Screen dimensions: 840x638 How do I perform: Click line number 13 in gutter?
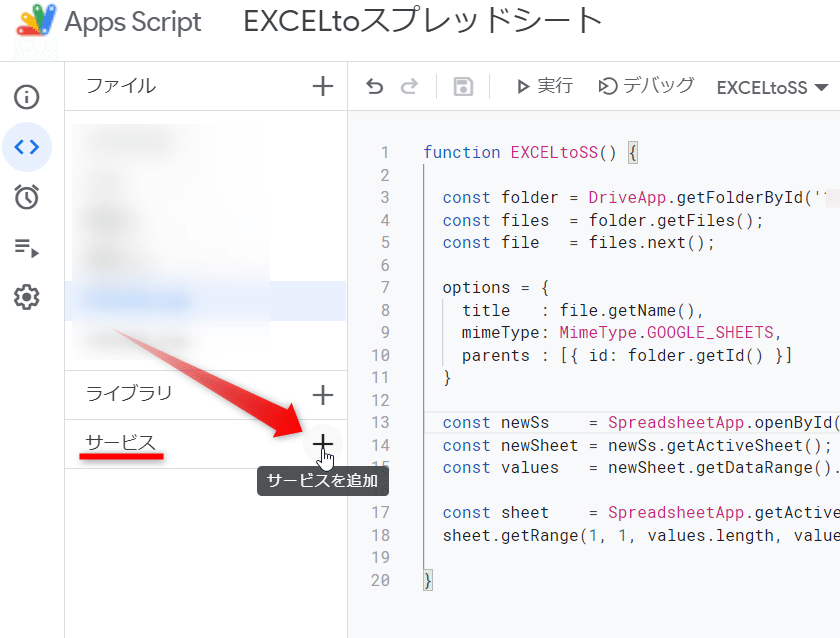(380, 423)
